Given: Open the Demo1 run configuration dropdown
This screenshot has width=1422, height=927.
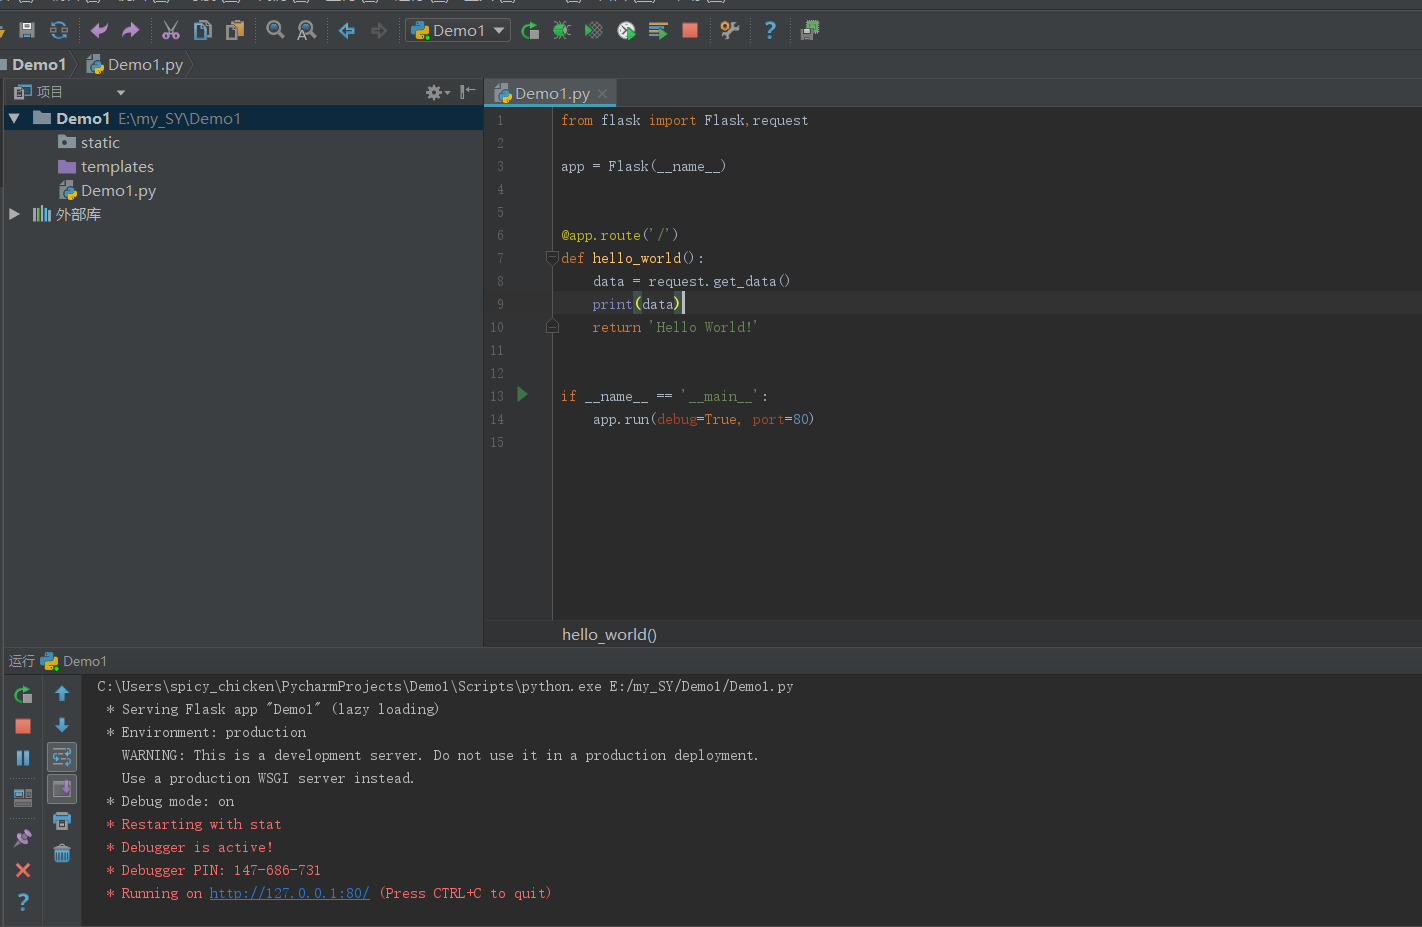Looking at the screenshot, I should pyautogui.click(x=458, y=30).
